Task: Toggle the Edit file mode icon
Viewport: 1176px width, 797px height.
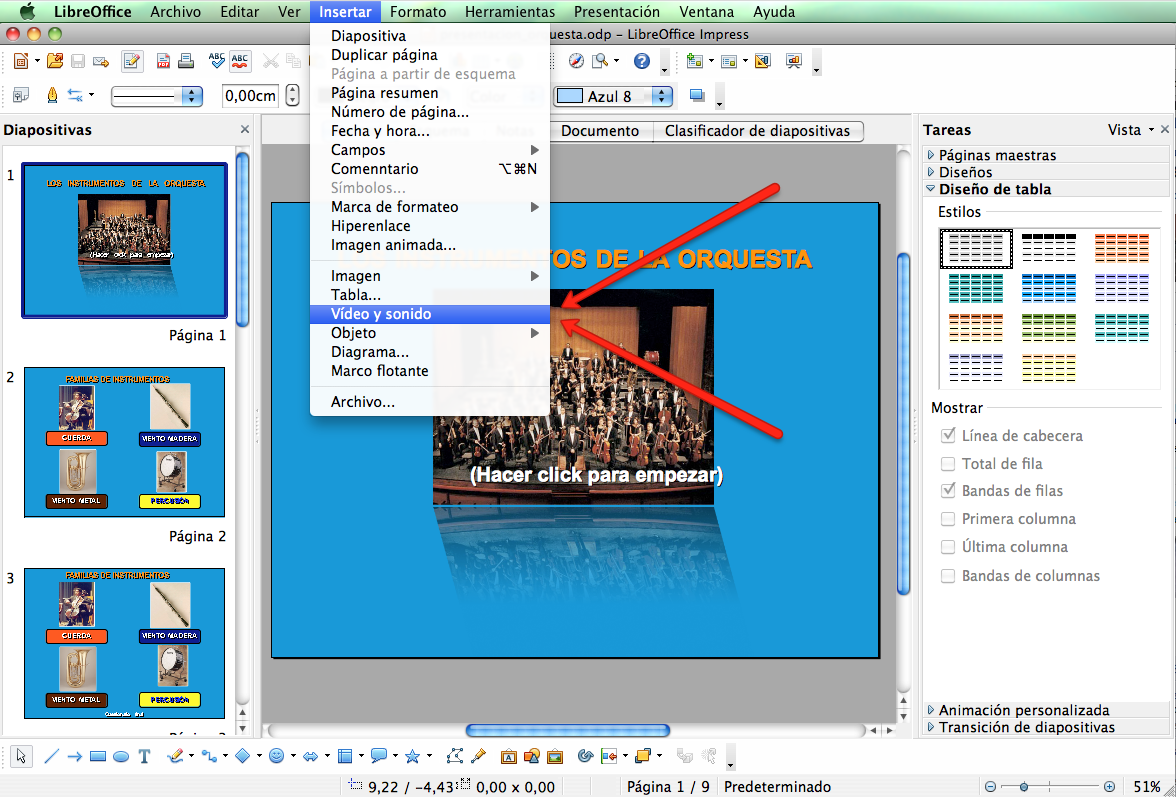Action: (x=132, y=61)
